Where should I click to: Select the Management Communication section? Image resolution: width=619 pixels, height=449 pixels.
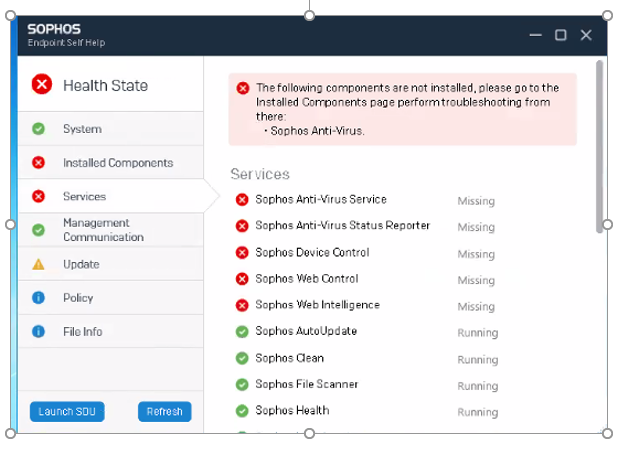[111, 230]
